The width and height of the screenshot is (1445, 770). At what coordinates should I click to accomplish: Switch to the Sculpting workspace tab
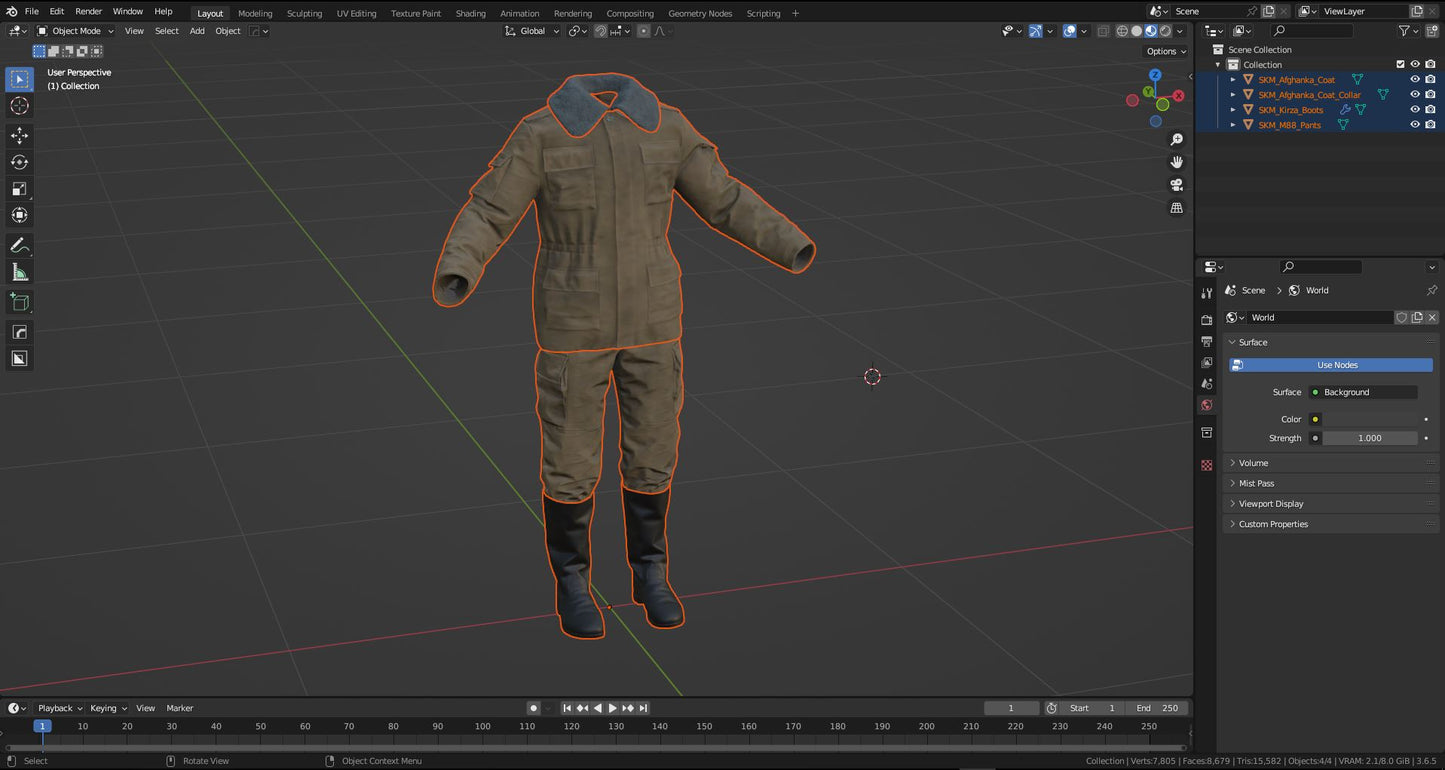[x=304, y=13]
